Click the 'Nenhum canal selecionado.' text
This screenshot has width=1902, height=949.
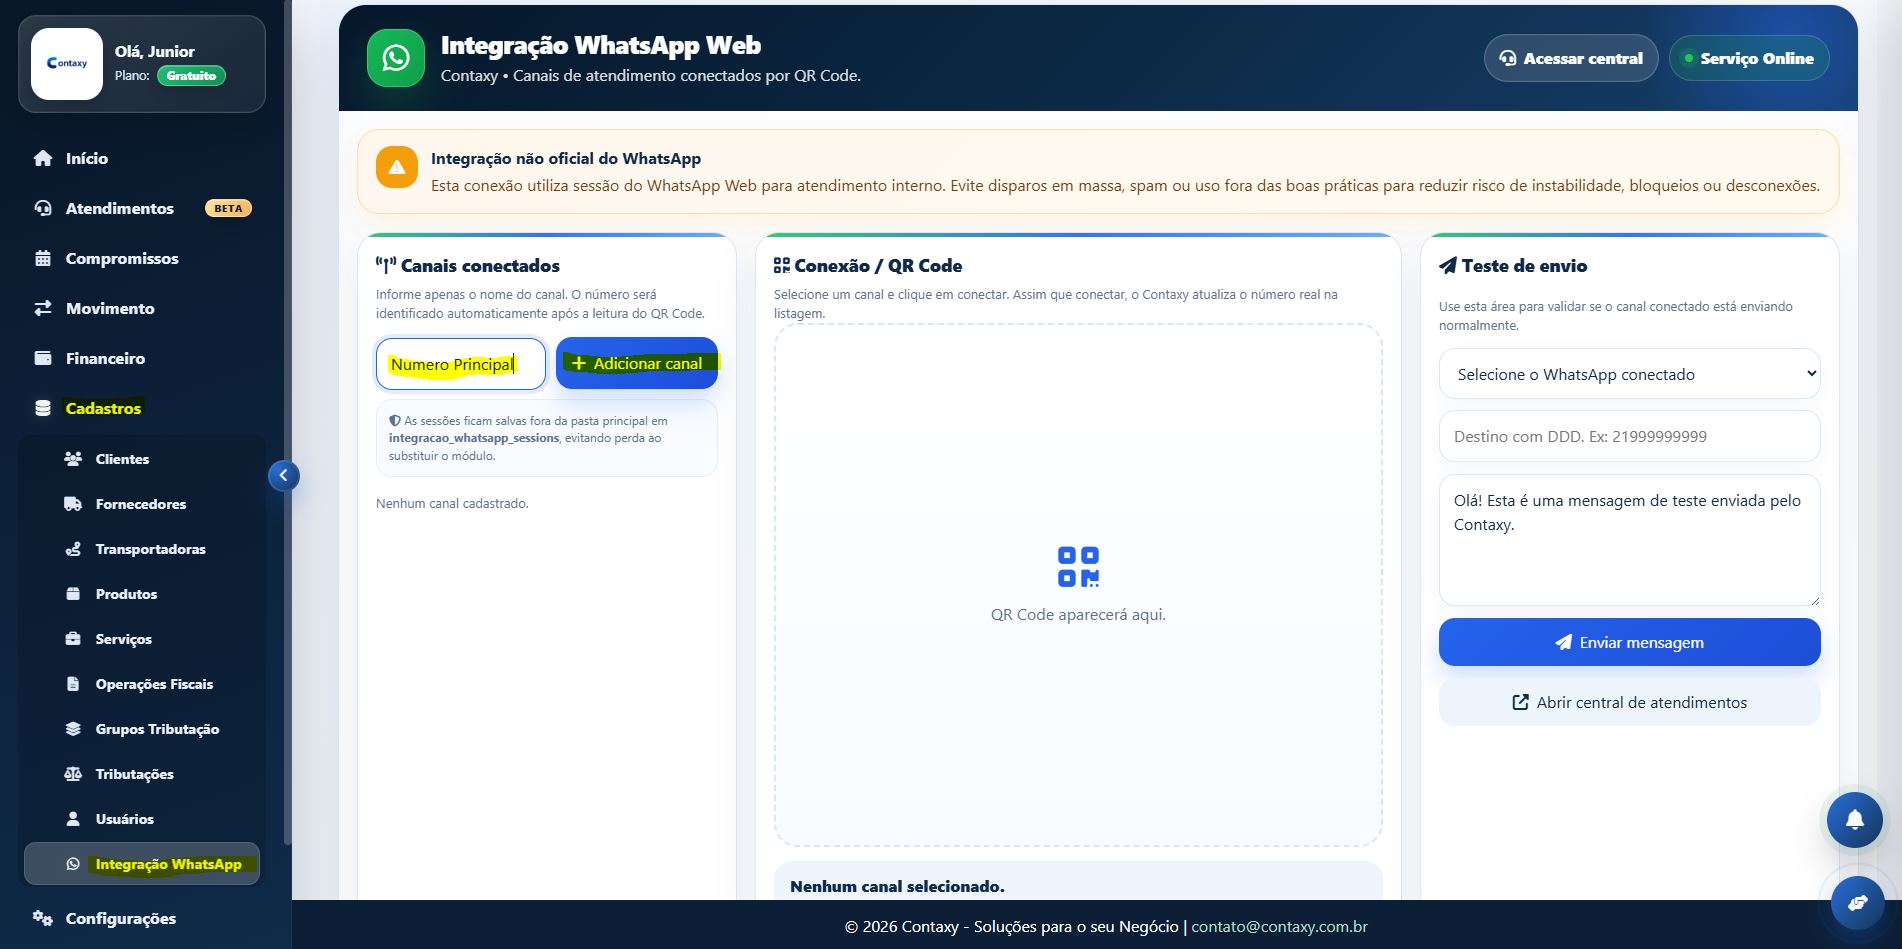897,886
